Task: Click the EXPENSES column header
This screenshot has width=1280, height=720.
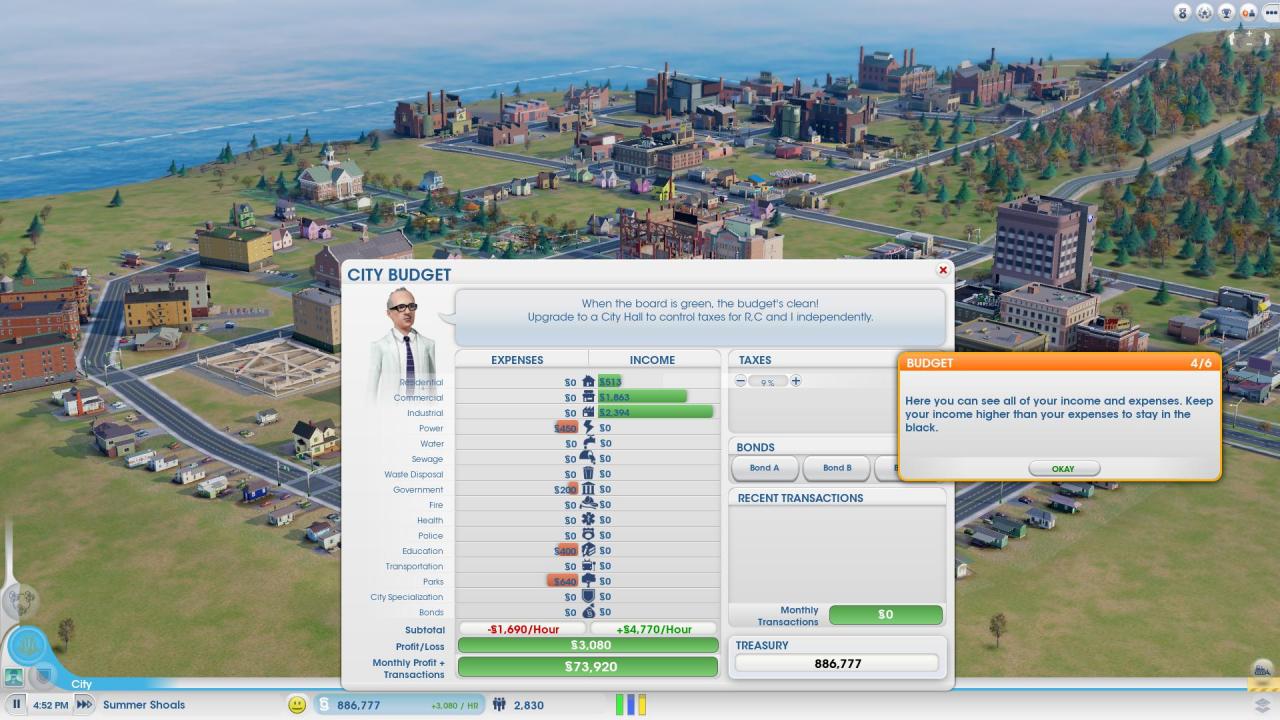Action: click(x=517, y=360)
